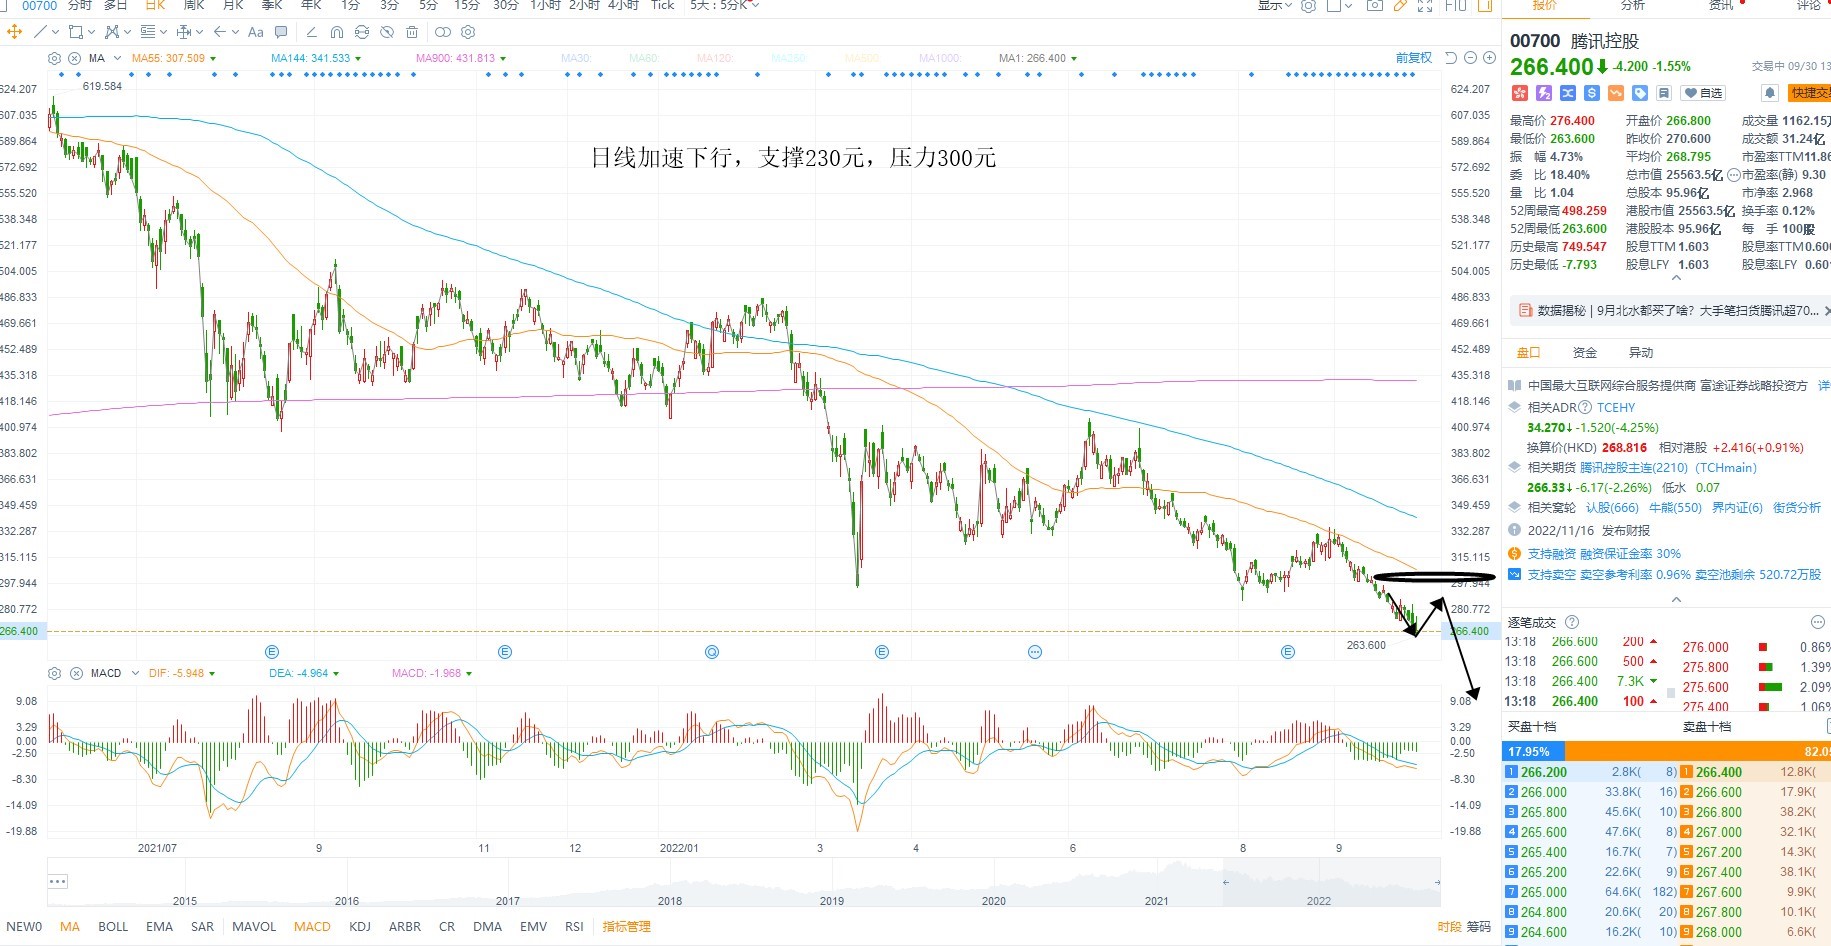This screenshot has height=946, width=1831.
Task: Open the MA indicator type dropdown
Action: point(117,58)
